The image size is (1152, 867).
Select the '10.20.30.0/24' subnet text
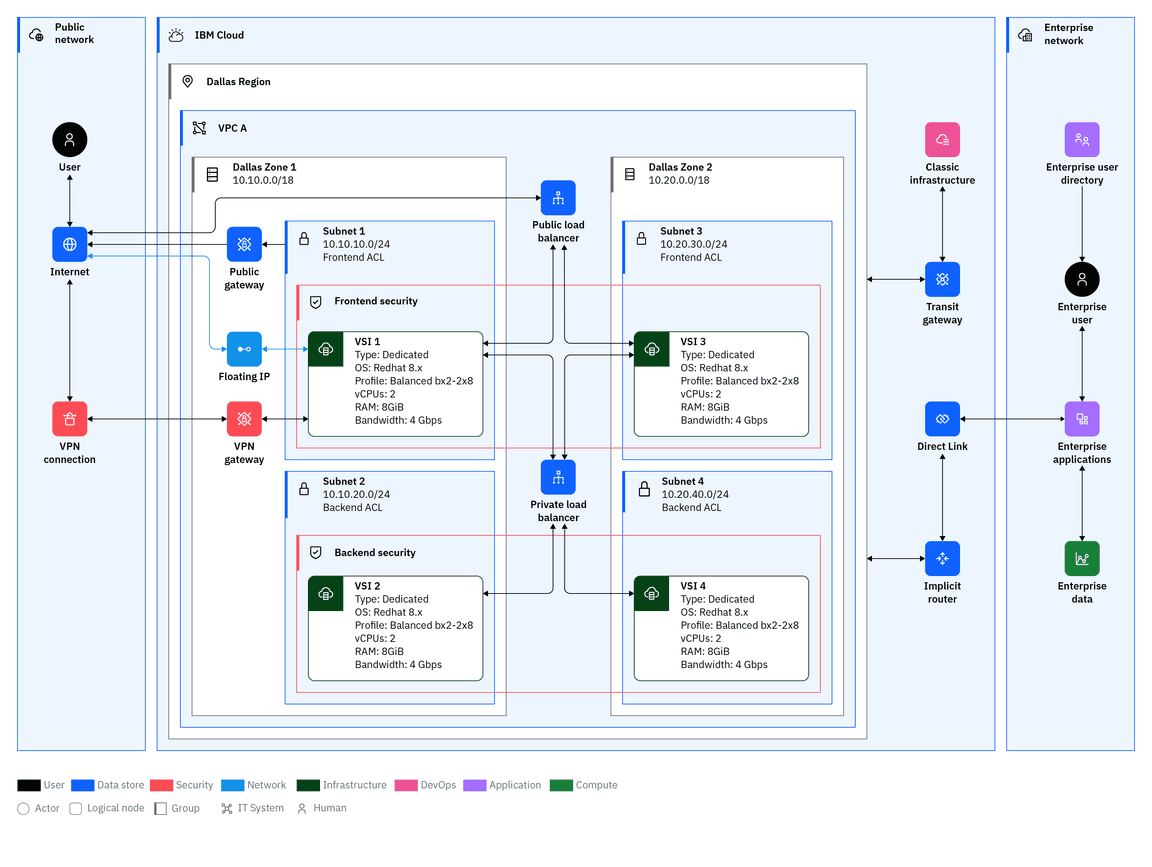[x=694, y=245]
